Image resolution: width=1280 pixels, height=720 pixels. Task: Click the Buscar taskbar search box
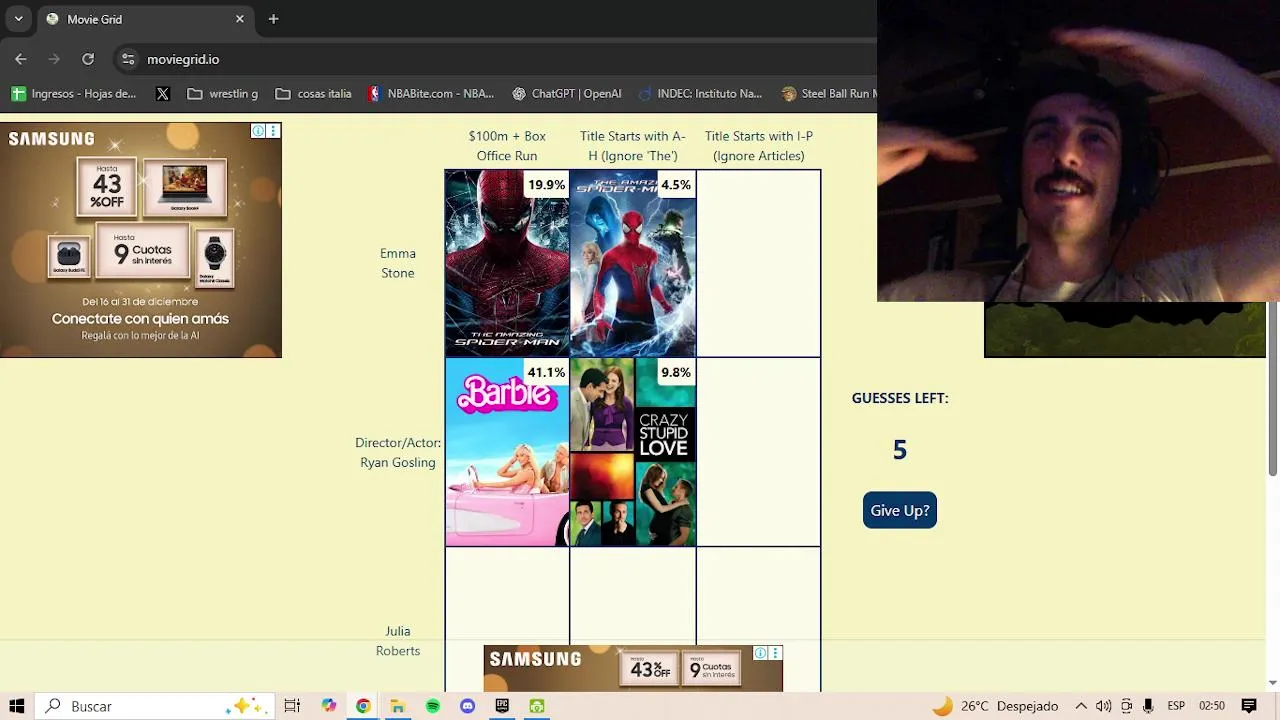coord(153,706)
